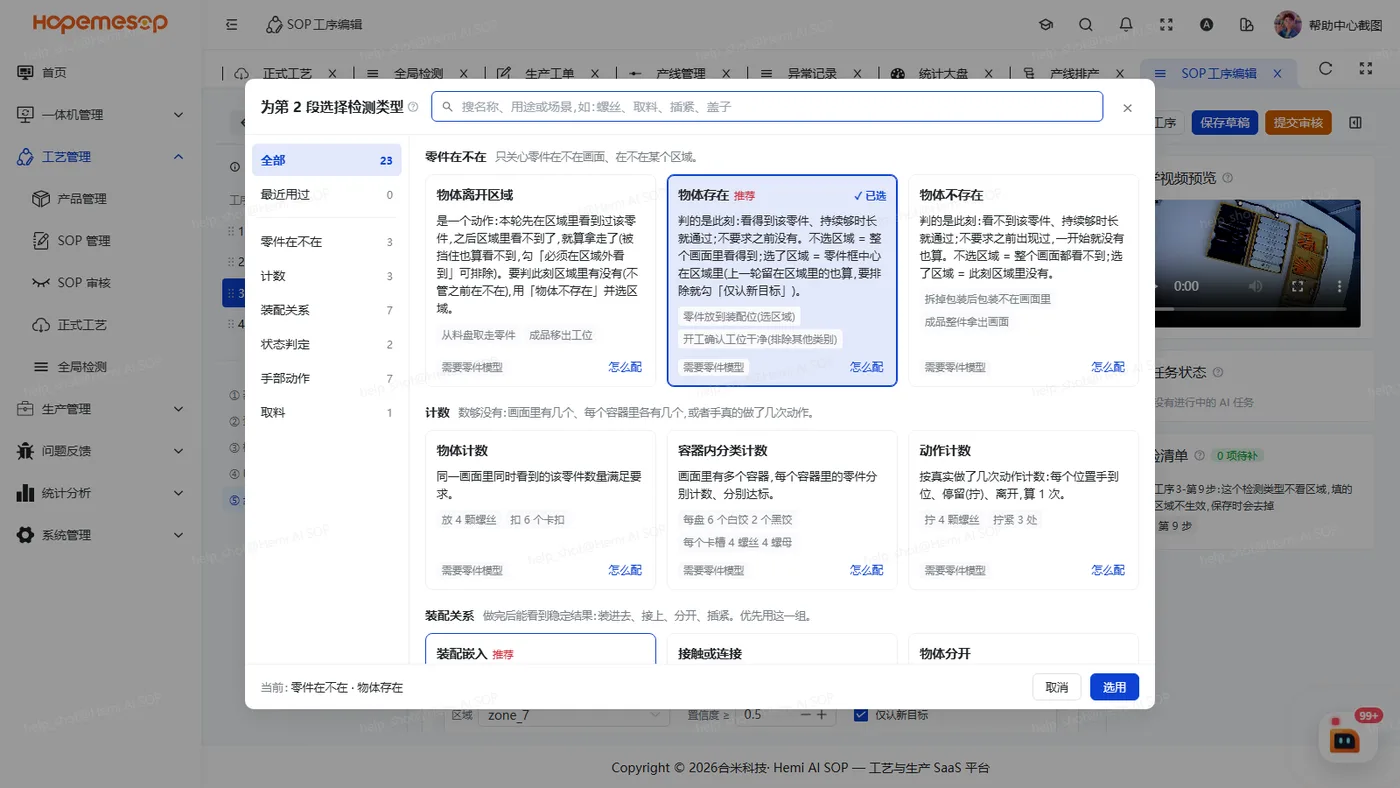Click the sidebar collapse icon in header

coord(232,24)
